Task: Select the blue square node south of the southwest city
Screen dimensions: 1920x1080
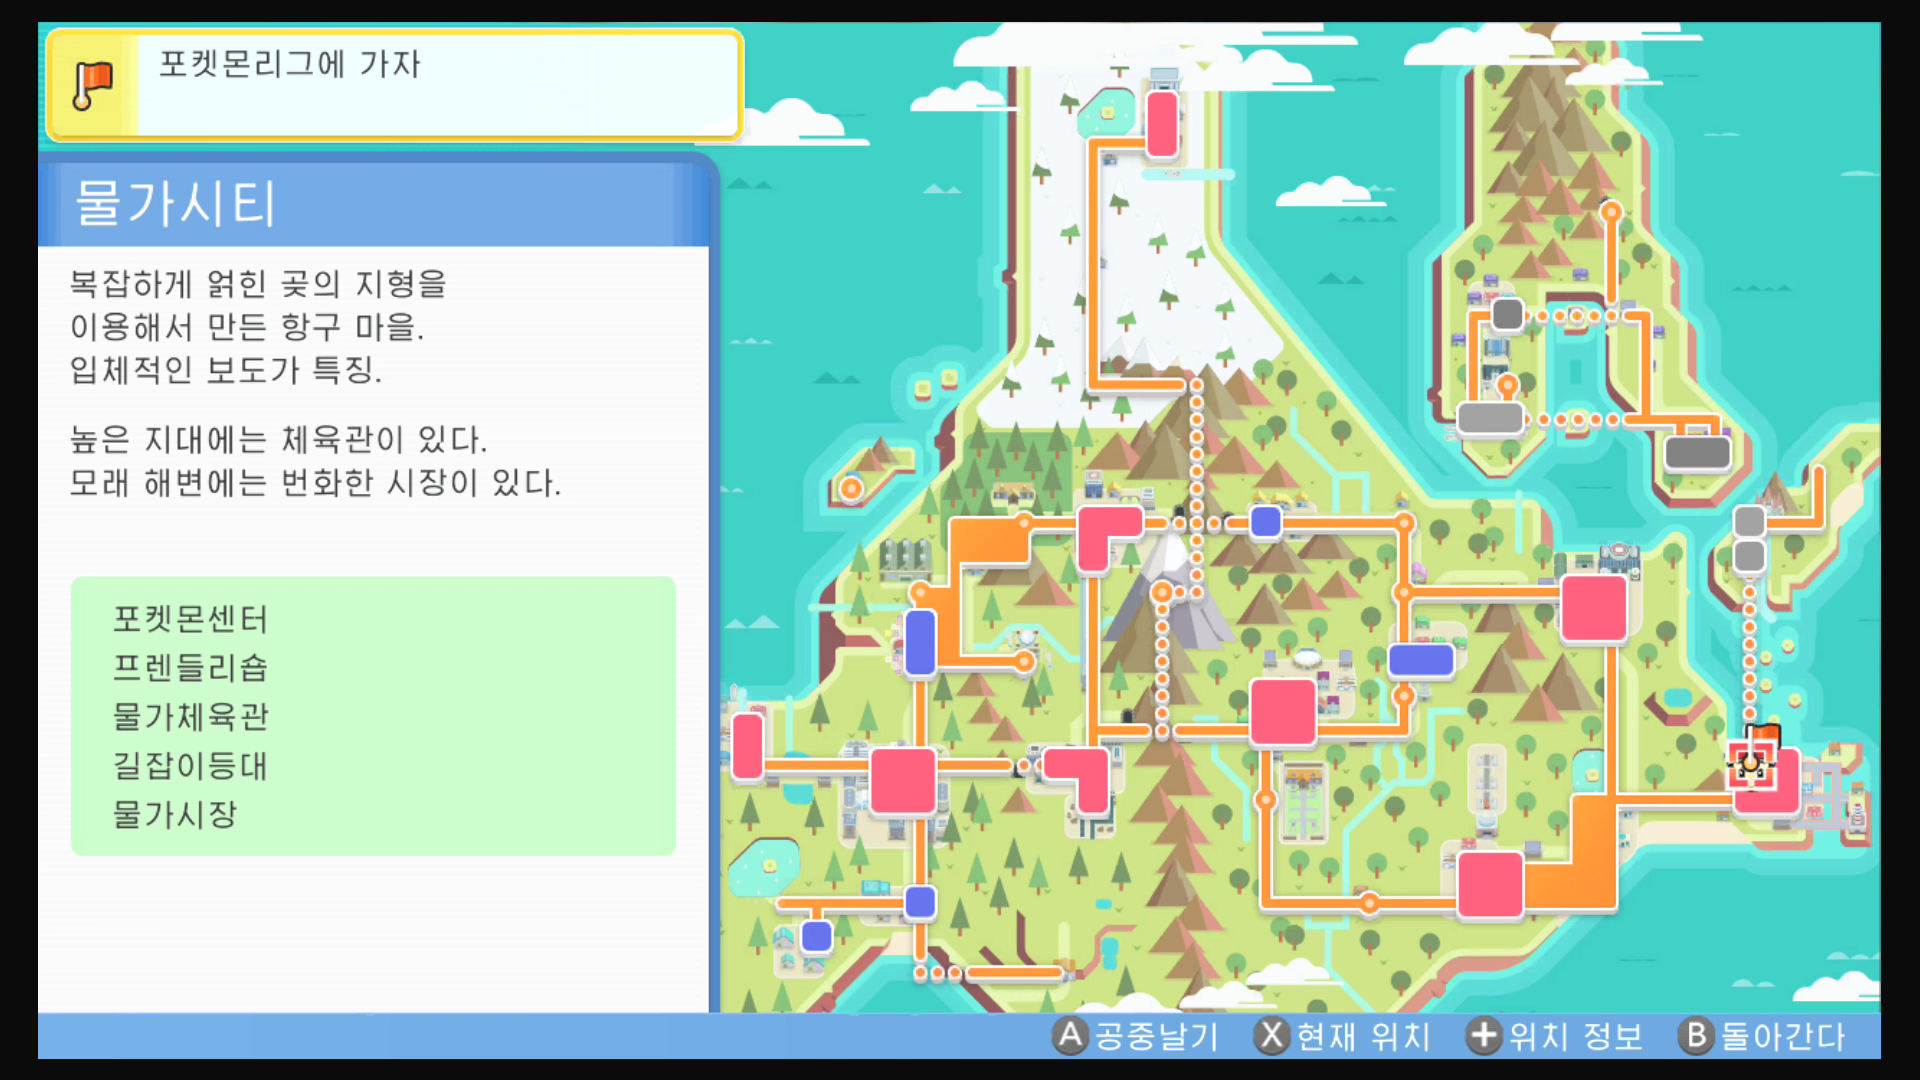Action: click(x=920, y=902)
